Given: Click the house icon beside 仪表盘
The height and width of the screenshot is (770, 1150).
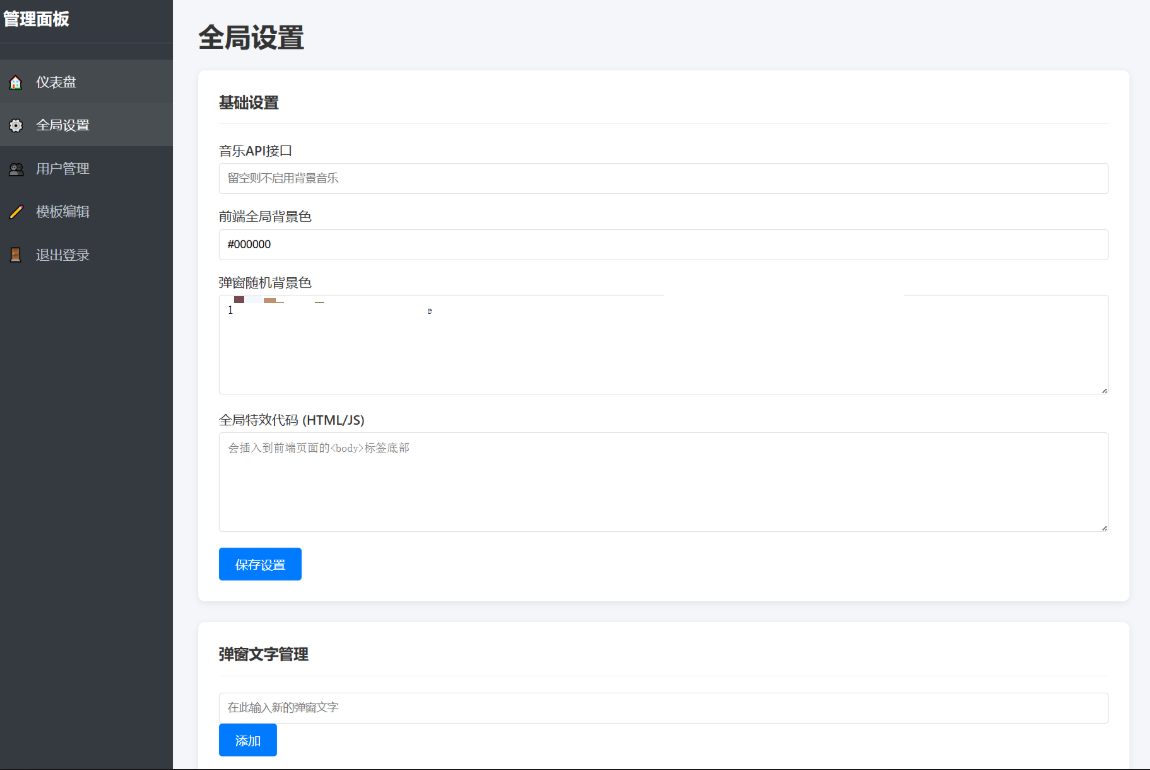Looking at the screenshot, I should point(16,82).
